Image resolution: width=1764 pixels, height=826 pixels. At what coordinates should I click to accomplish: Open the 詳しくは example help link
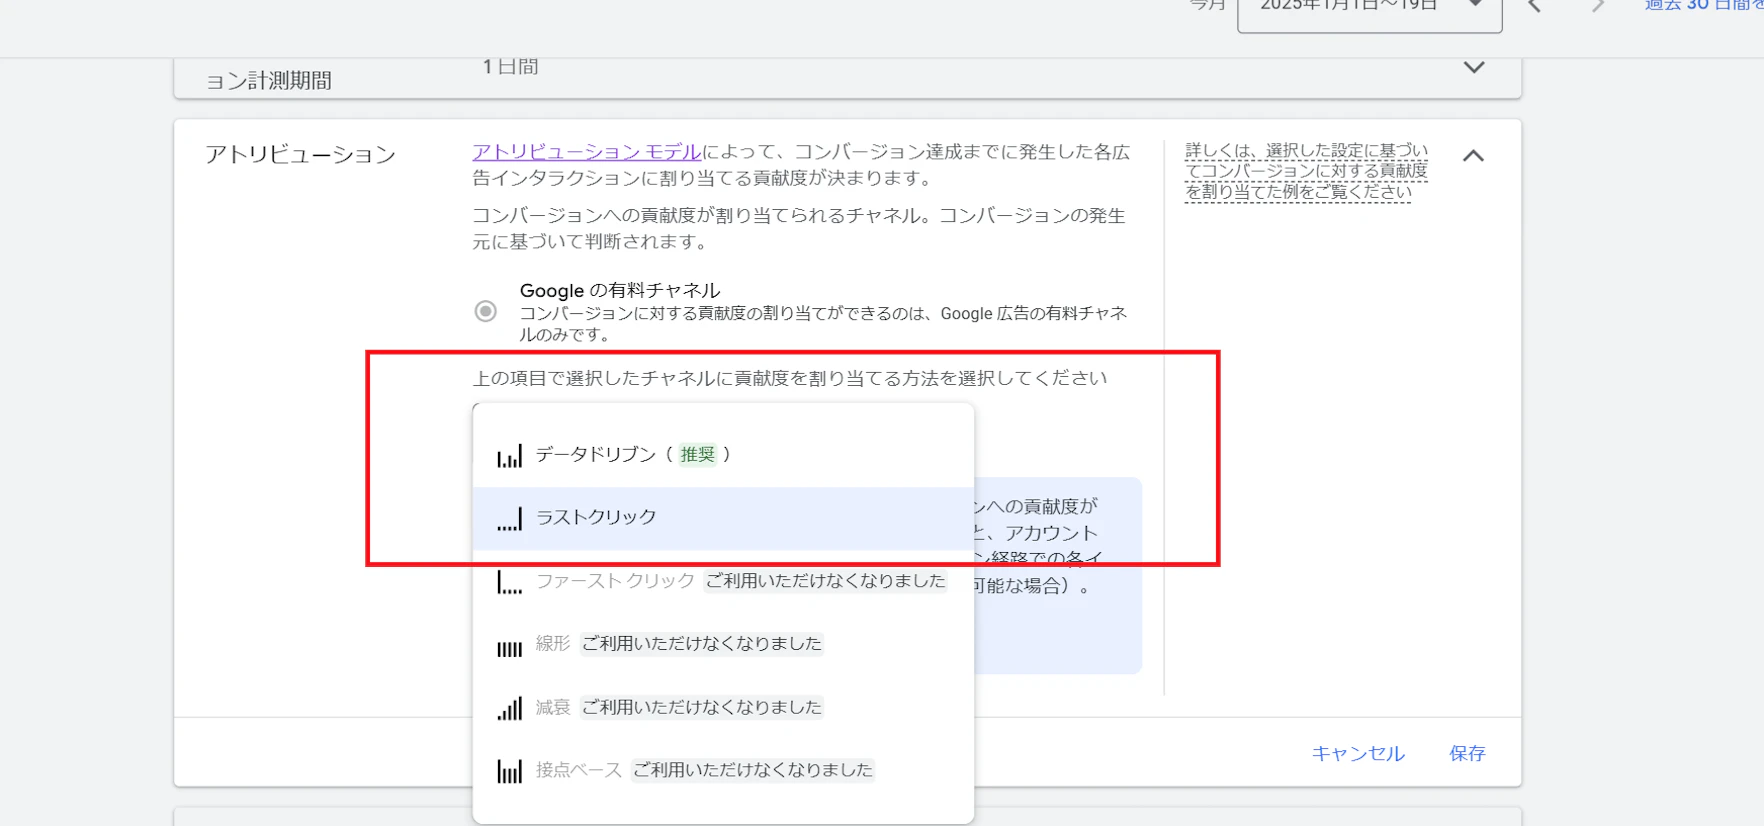[x=1306, y=171]
